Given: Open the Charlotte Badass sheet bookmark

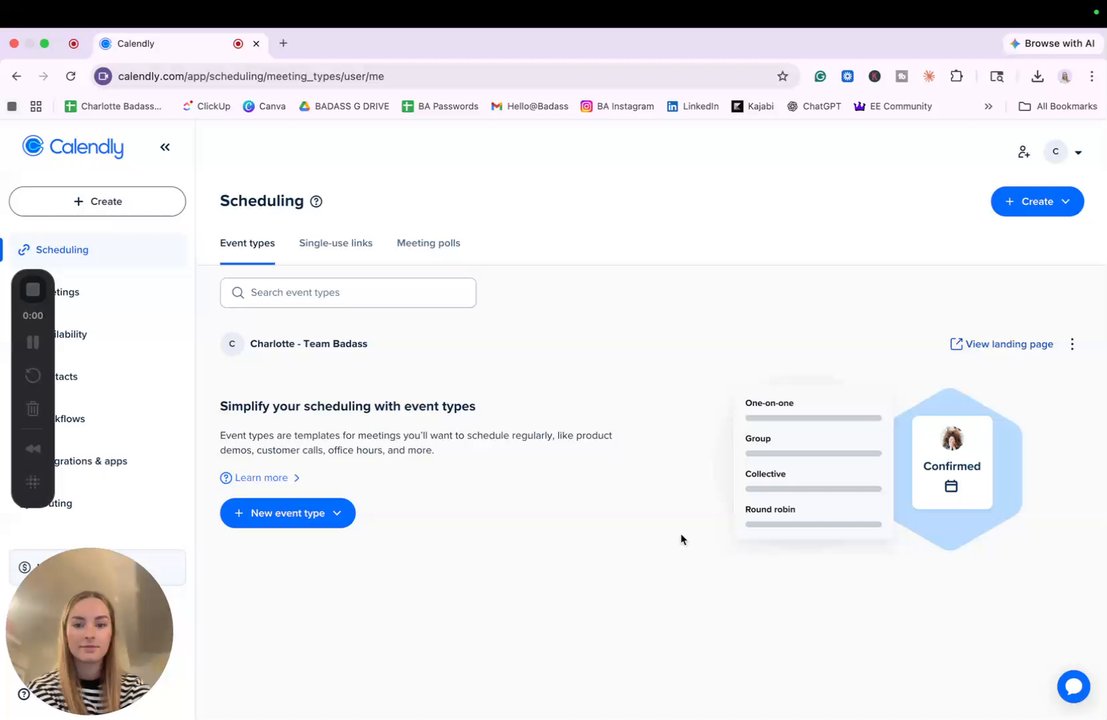Looking at the screenshot, I should tap(112, 107).
